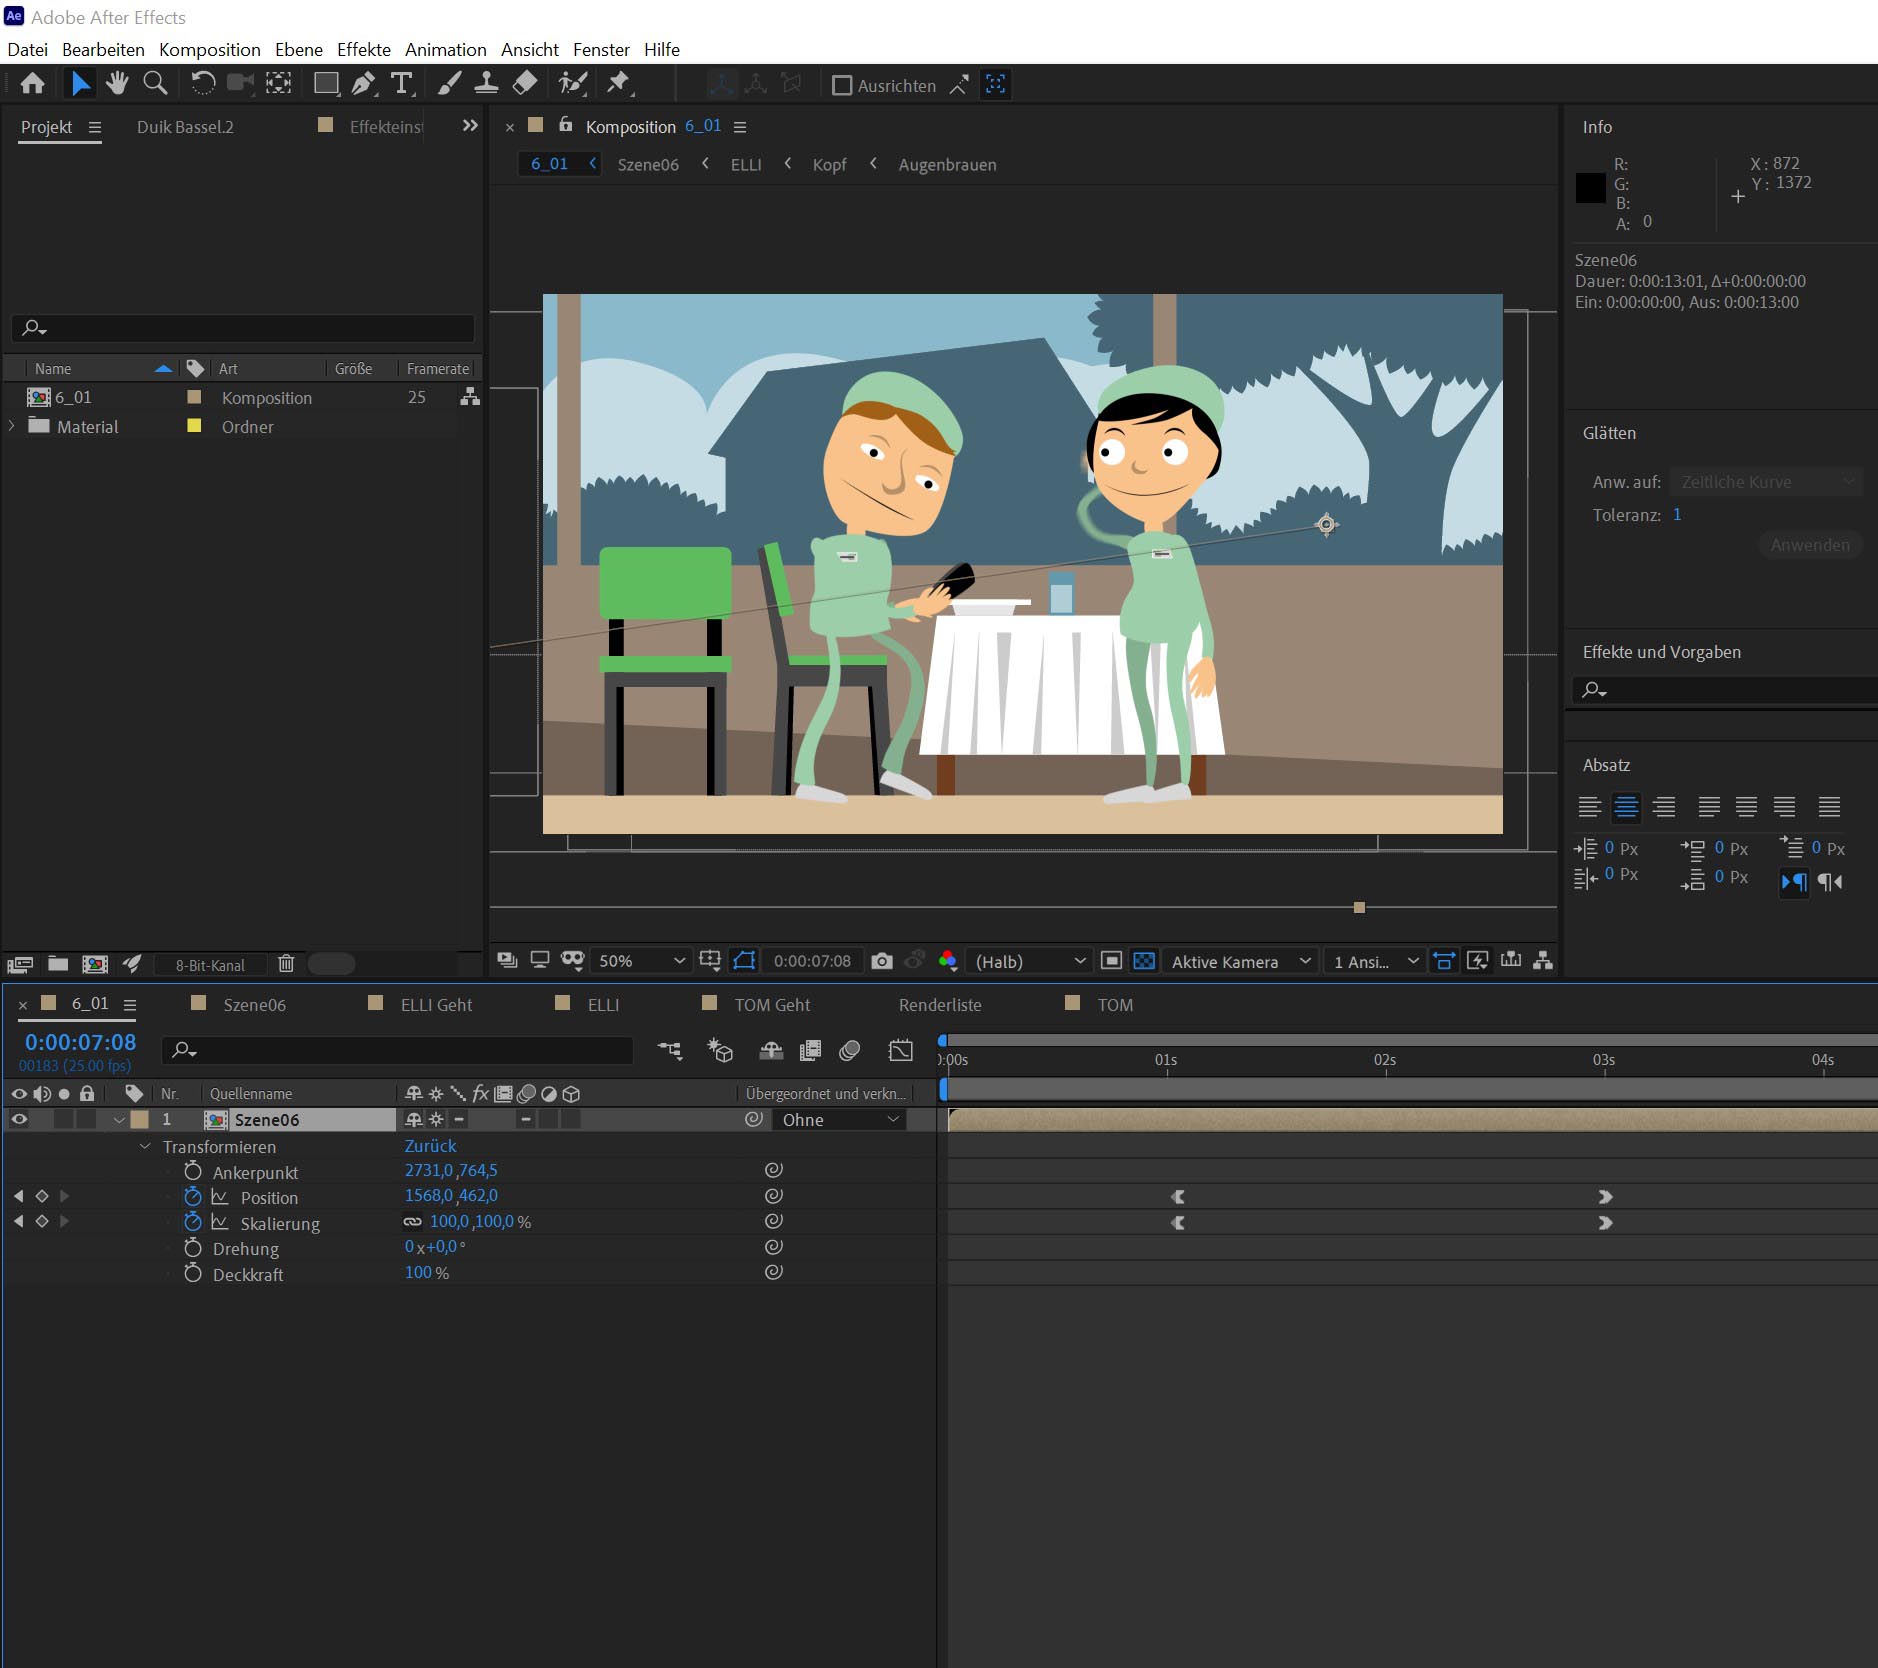Open the Animation menu
1878x1668 pixels.
445,49
